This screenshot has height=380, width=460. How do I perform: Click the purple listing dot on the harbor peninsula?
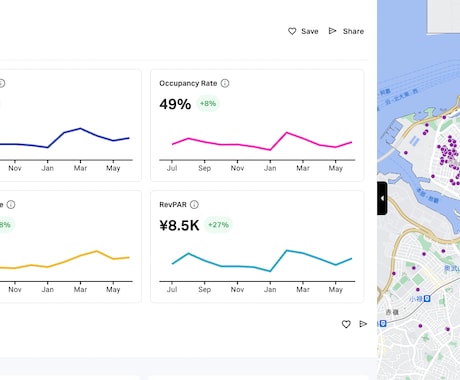point(406,153)
